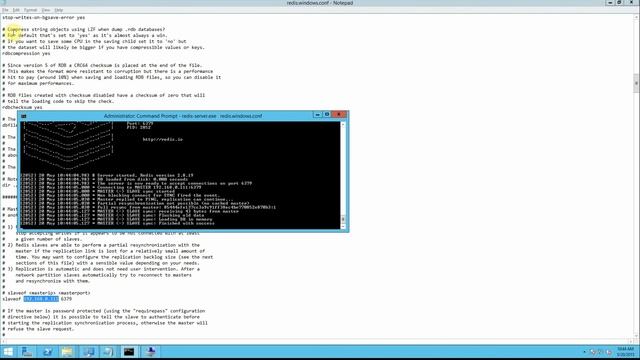Close the Command Prompt window

[x=338, y=115]
